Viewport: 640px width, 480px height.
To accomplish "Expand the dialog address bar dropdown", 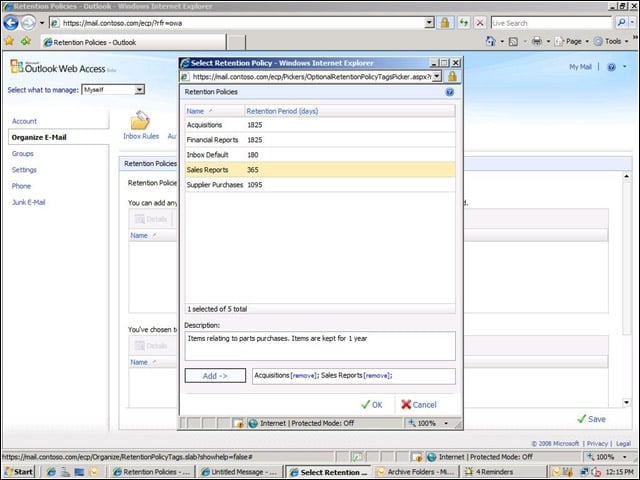I will click(x=437, y=77).
